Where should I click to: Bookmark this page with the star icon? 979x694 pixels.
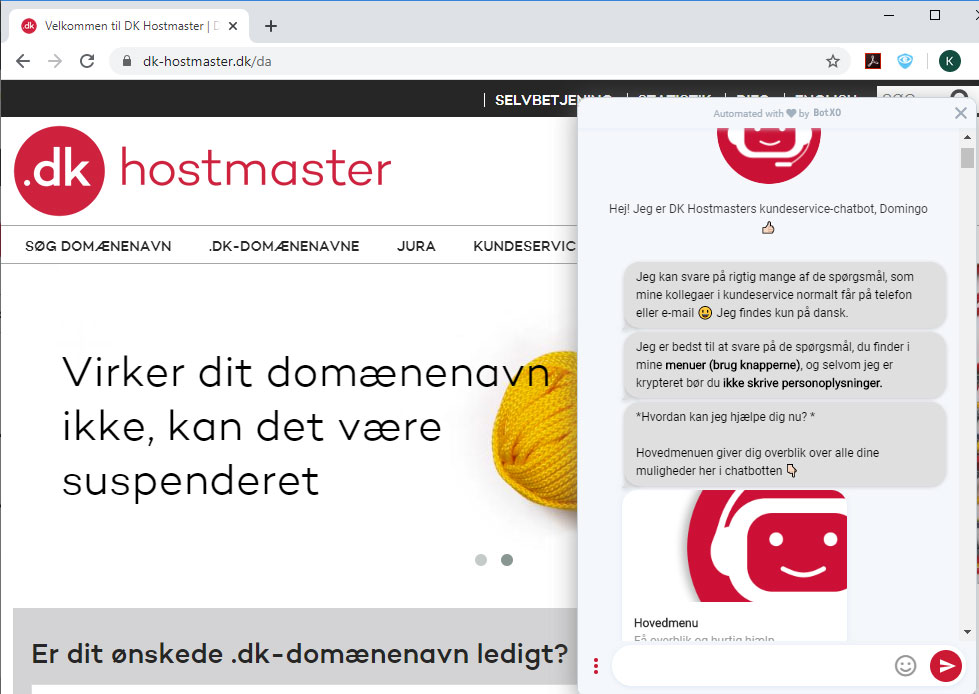[833, 61]
